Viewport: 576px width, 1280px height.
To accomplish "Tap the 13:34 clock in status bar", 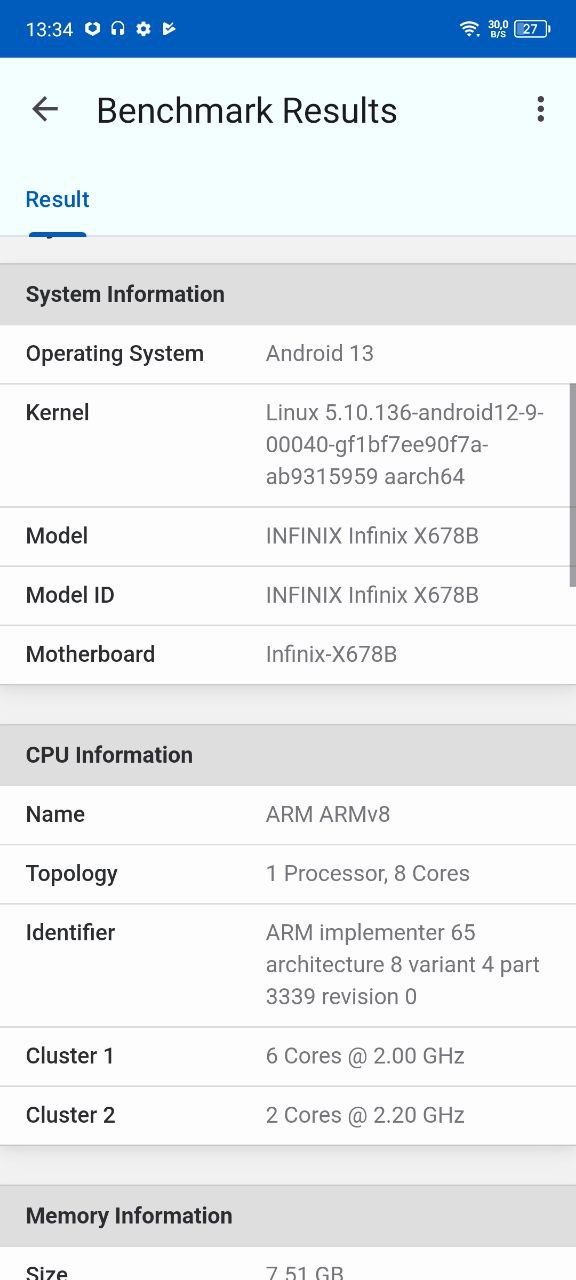I will coord(49,29).
